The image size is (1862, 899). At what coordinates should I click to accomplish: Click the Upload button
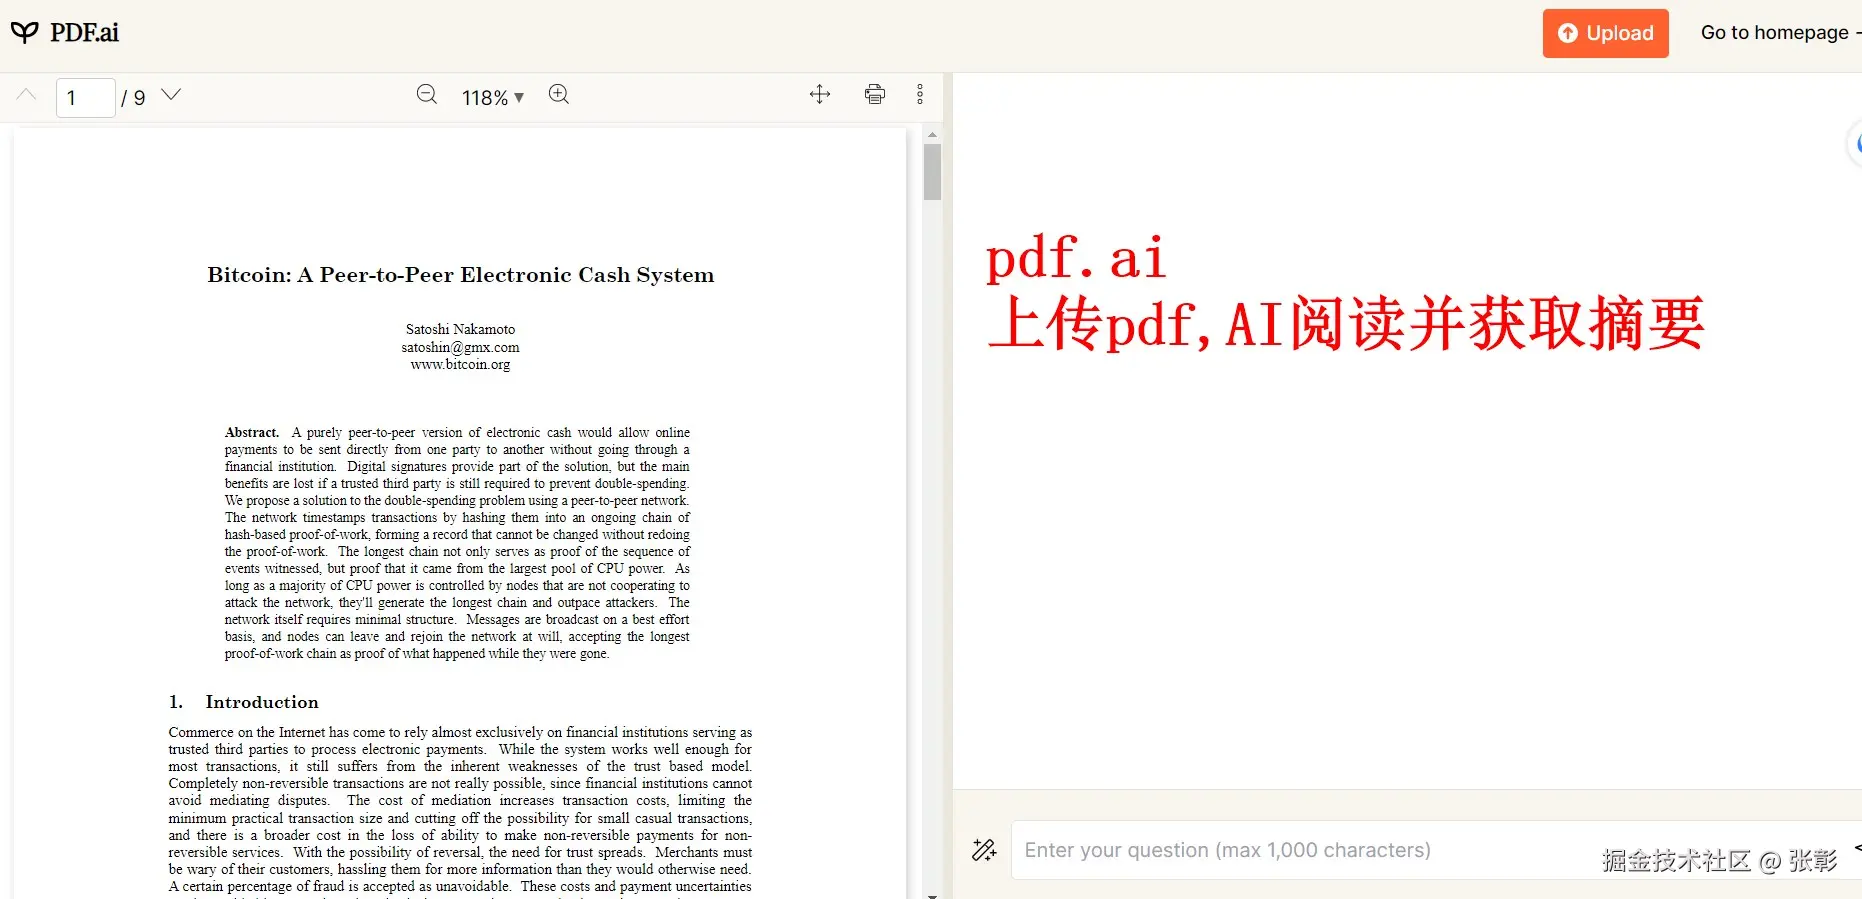pyautogui.click(x=1605, y=33)
